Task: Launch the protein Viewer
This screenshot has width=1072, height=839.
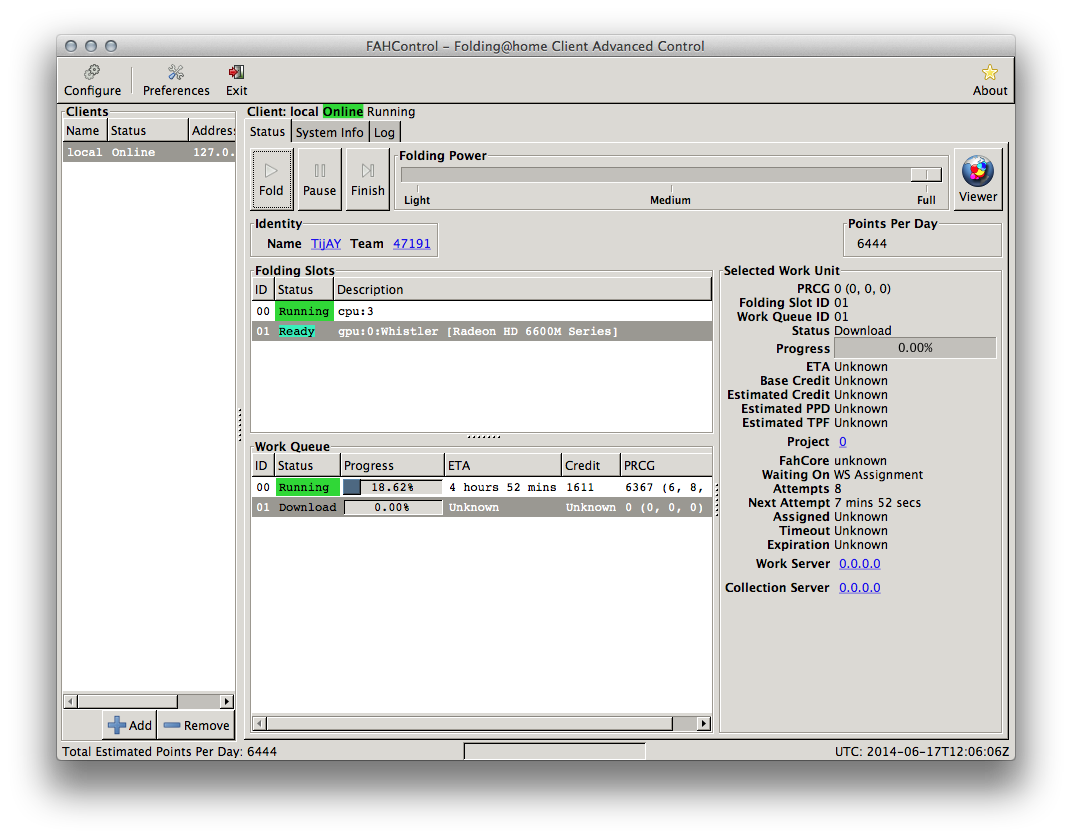Action: tap(978, 179)
